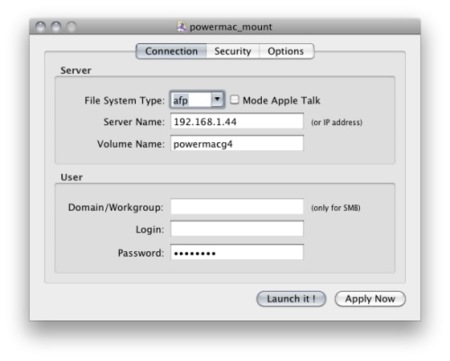Click the Launch it ! button
The height and width of the screenshot is (361, 450).
coord(291,299)
